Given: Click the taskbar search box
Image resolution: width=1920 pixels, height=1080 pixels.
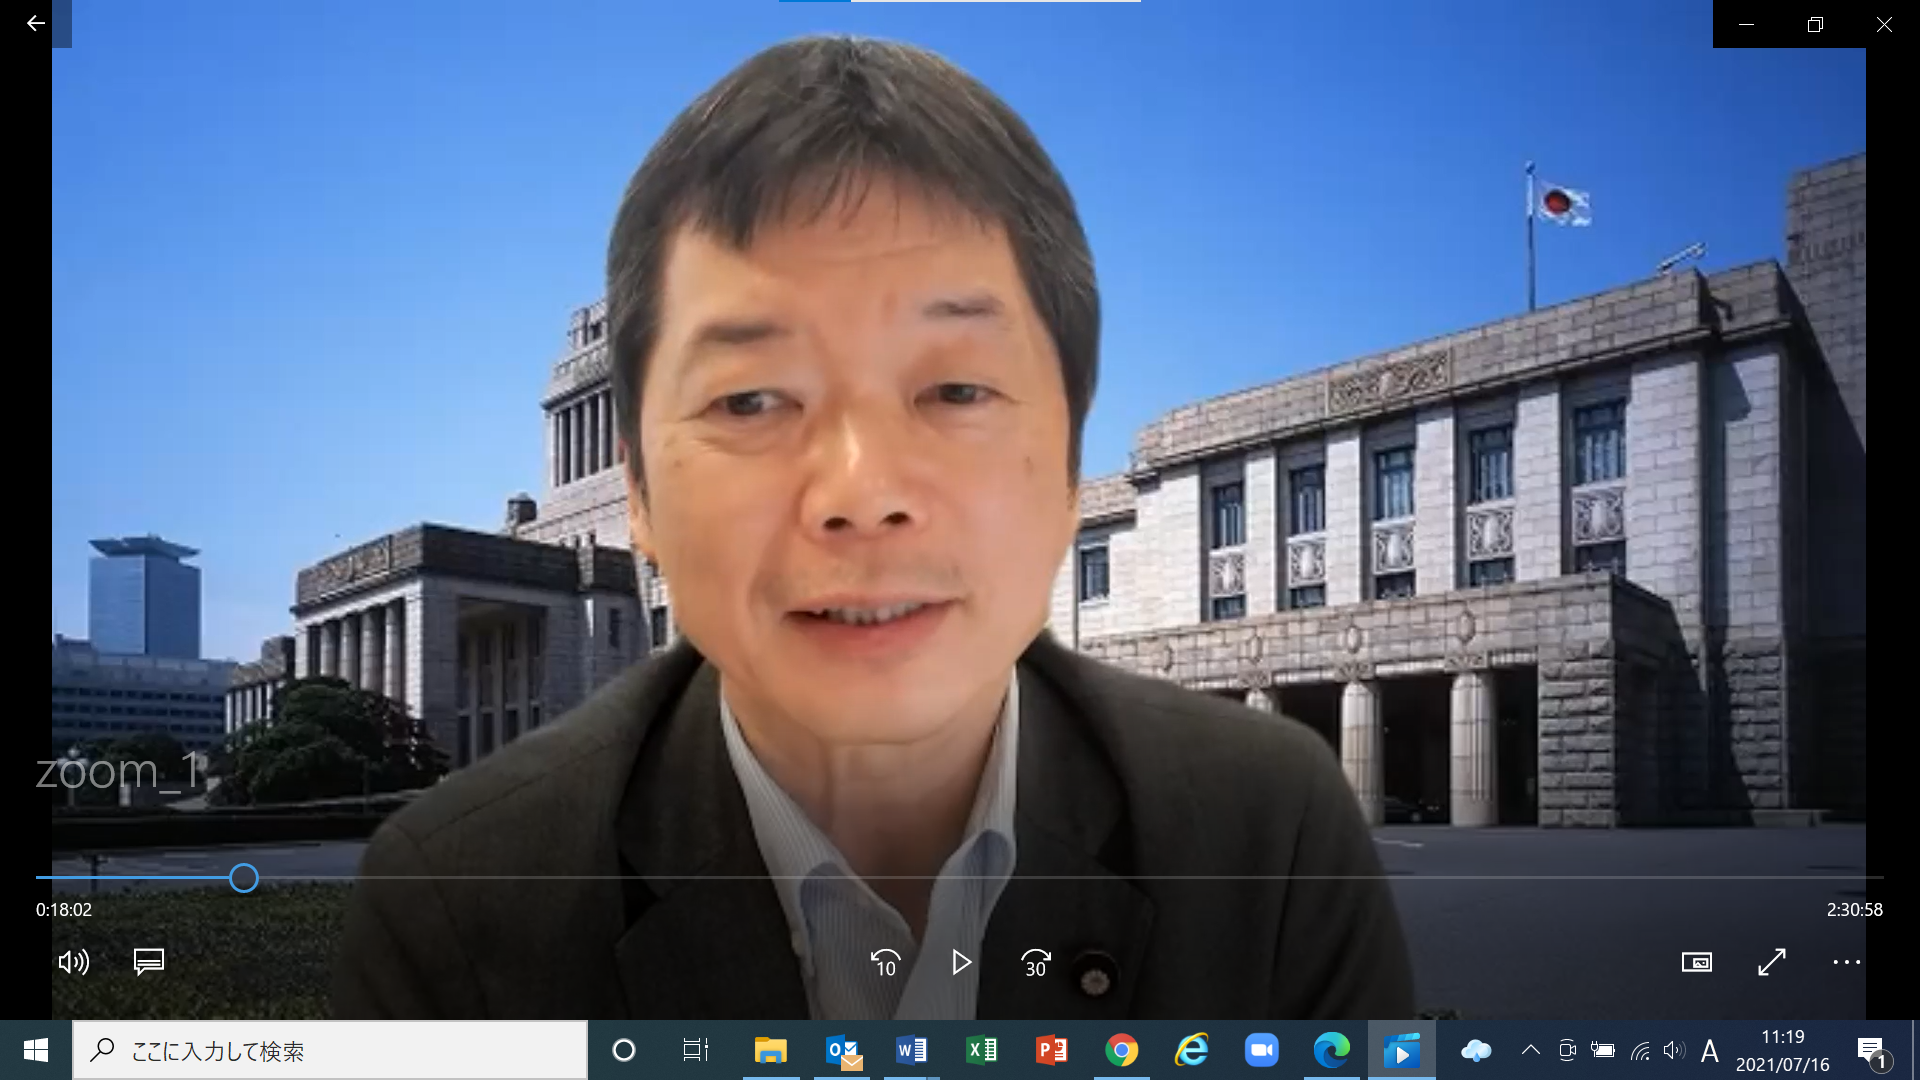Looking at the screenshot, I should pyautogui.click(x=330, y=1050).
